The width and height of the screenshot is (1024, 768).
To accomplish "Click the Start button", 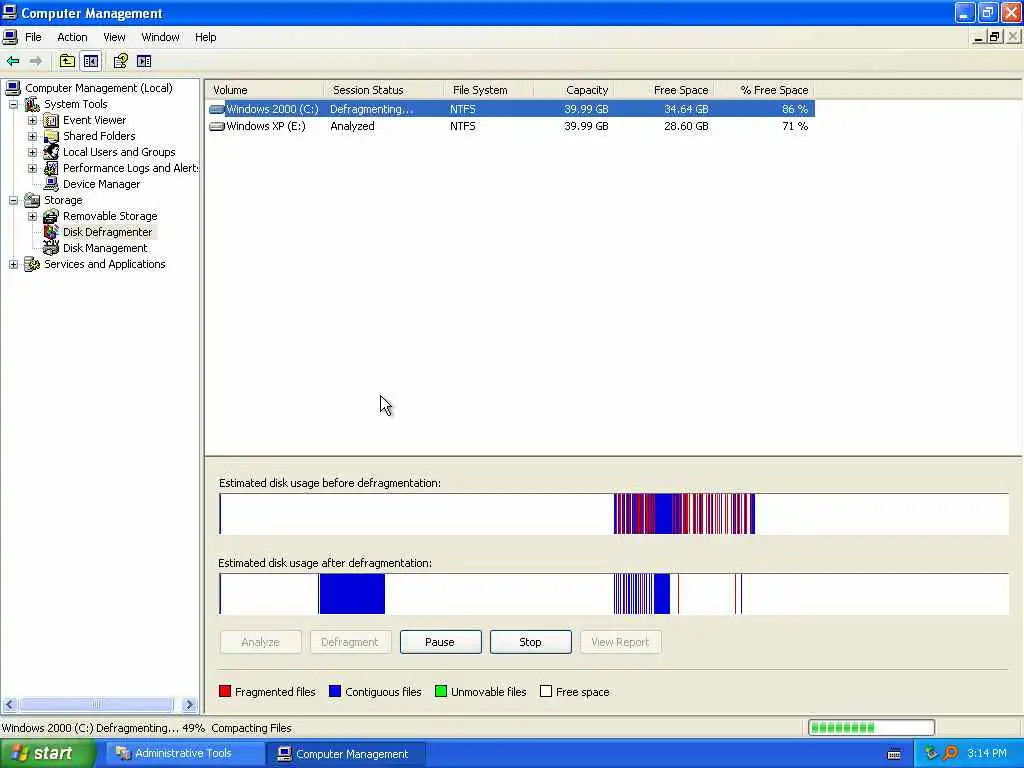I will click(x=46, y=754).
